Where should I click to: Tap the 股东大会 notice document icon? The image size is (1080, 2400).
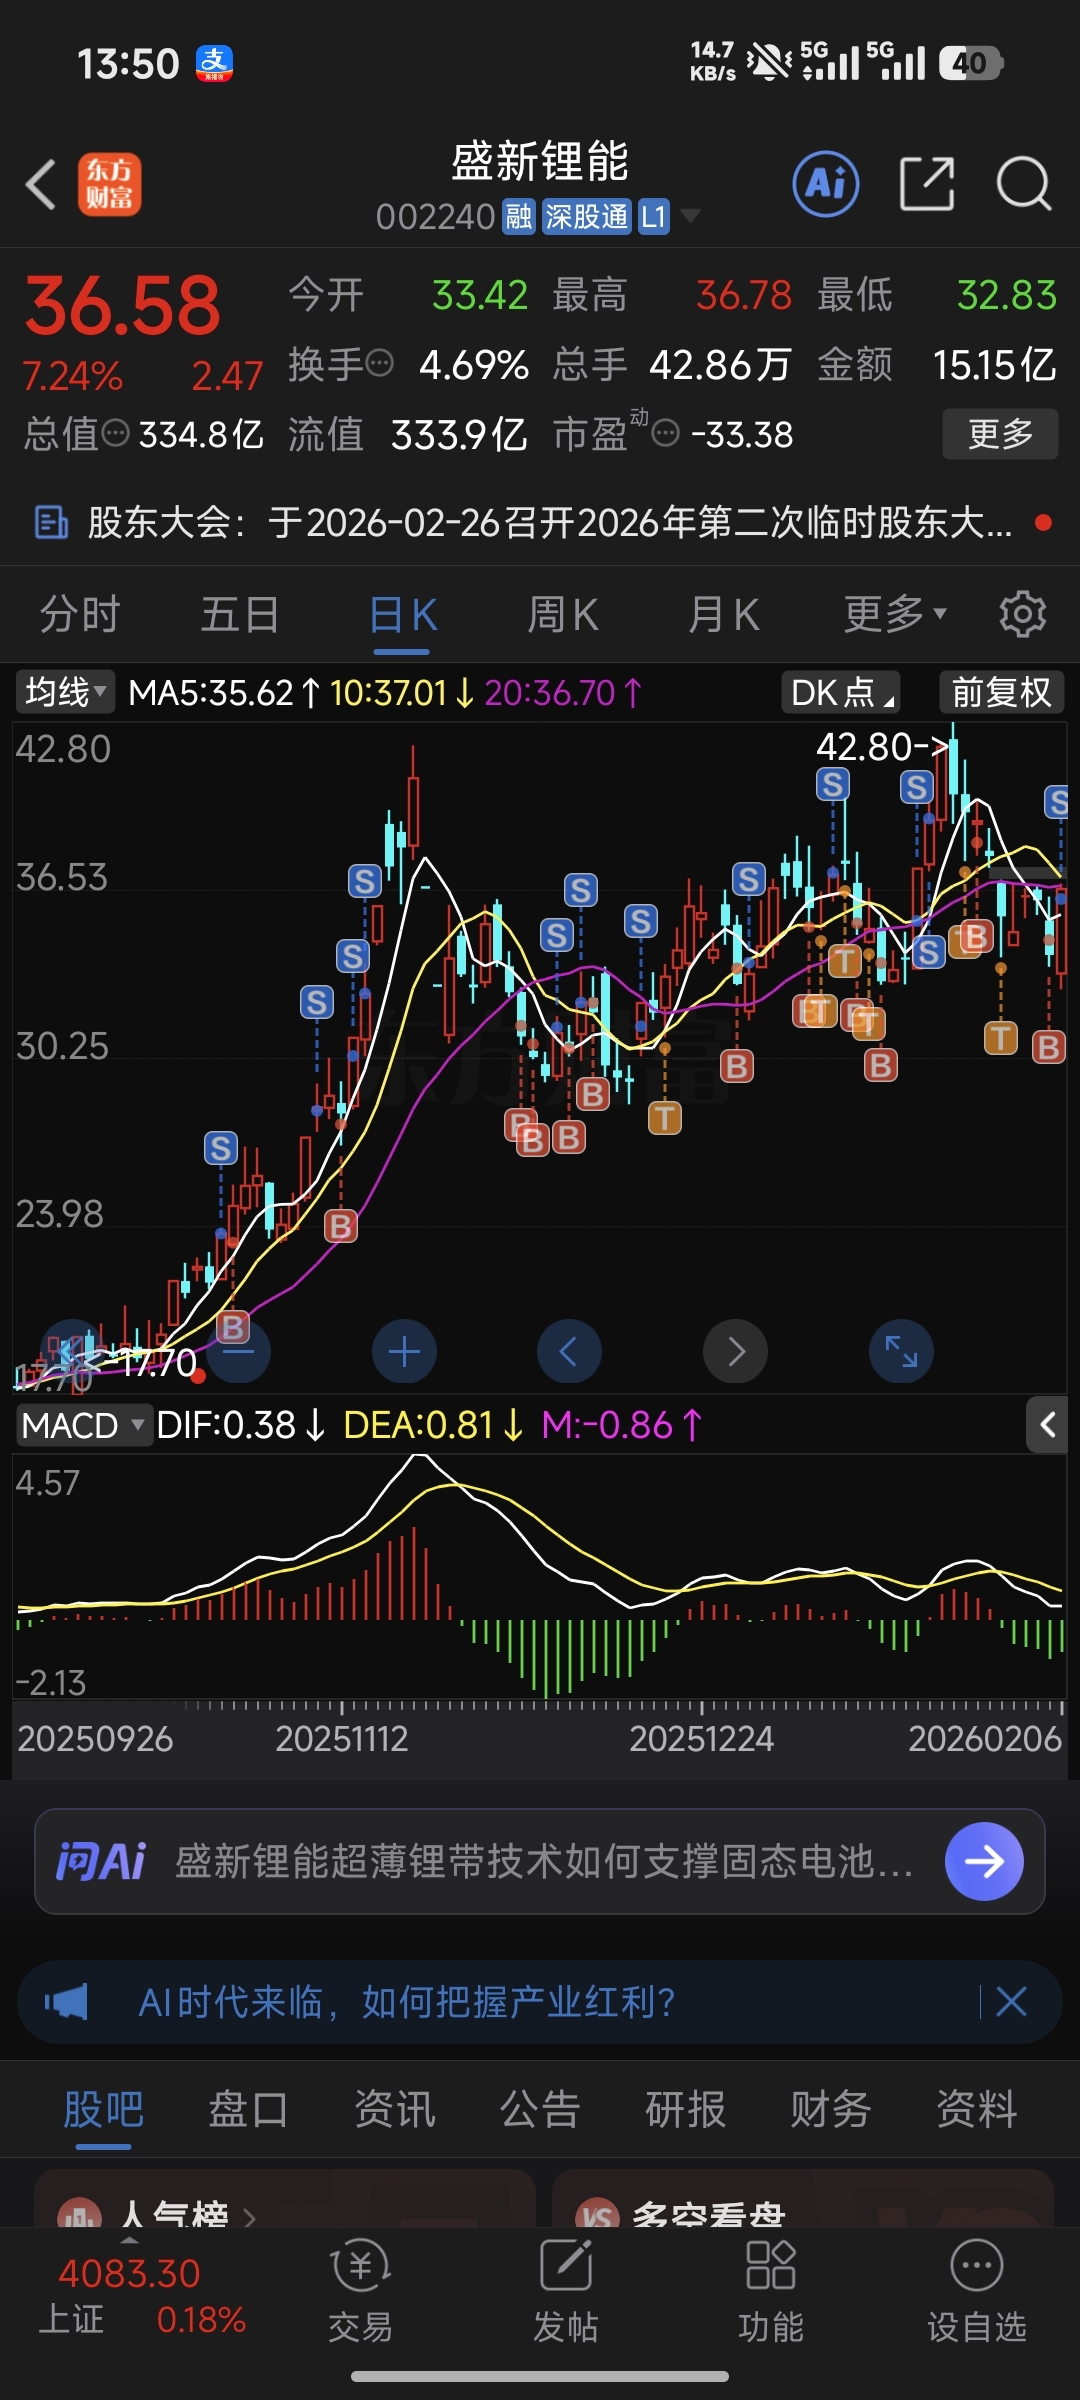pyautogui.click(x=51, y=522)
